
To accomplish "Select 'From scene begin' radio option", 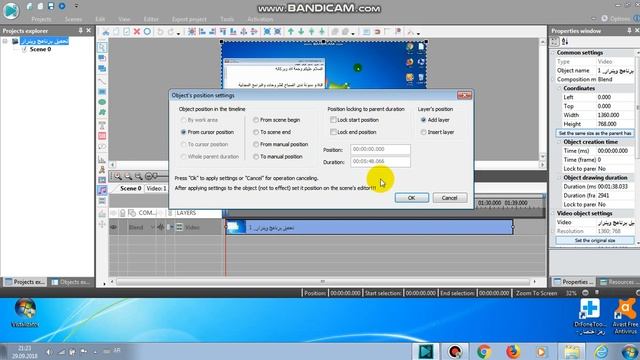I will (x=256, y=120).
